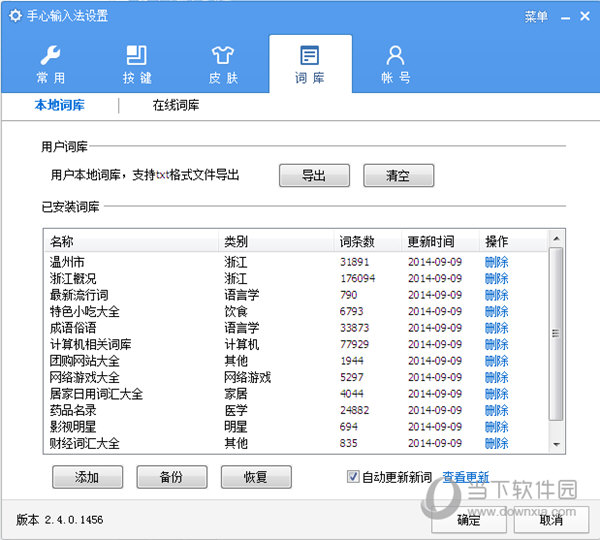Delete the 温州市 dictionary
Screen dimensions: 600x540
click(496, 262)
